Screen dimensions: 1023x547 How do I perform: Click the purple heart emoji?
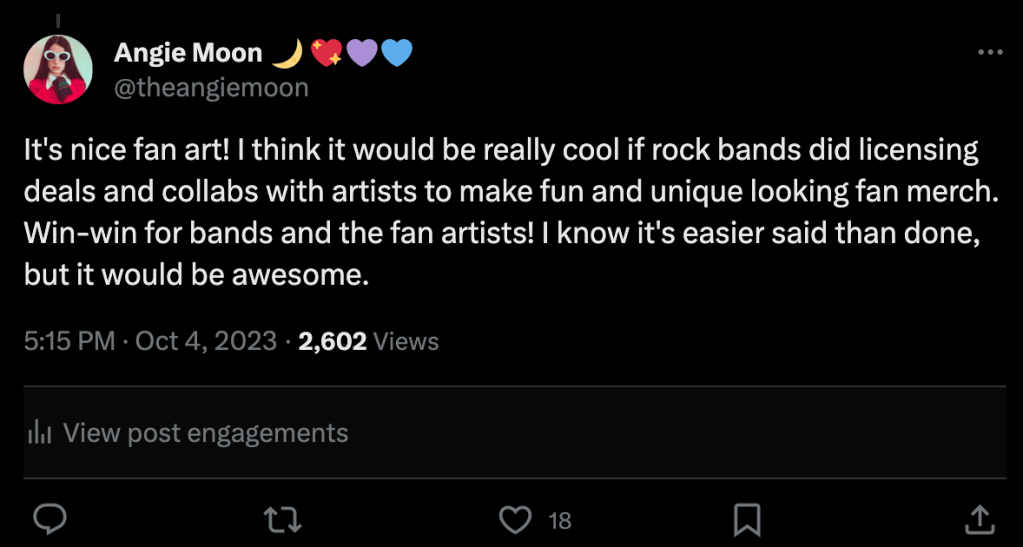361,53
